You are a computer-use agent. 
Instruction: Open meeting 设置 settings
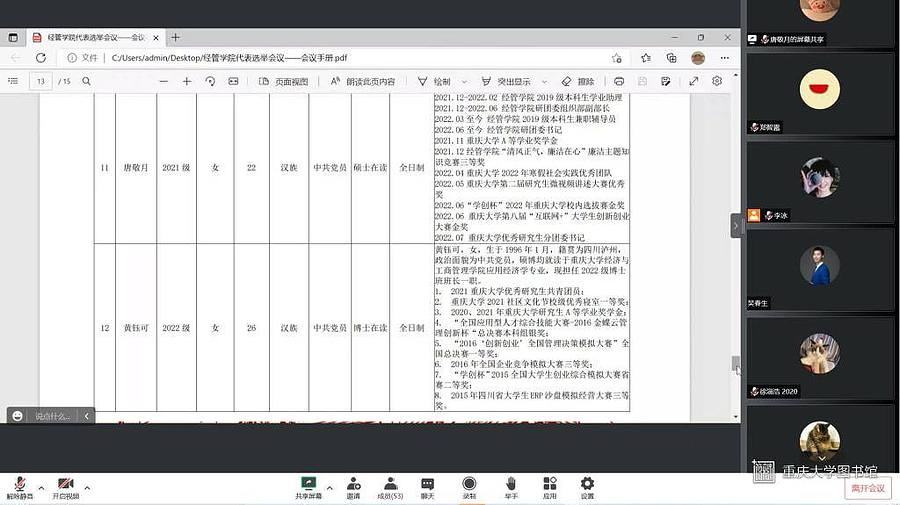587,488
